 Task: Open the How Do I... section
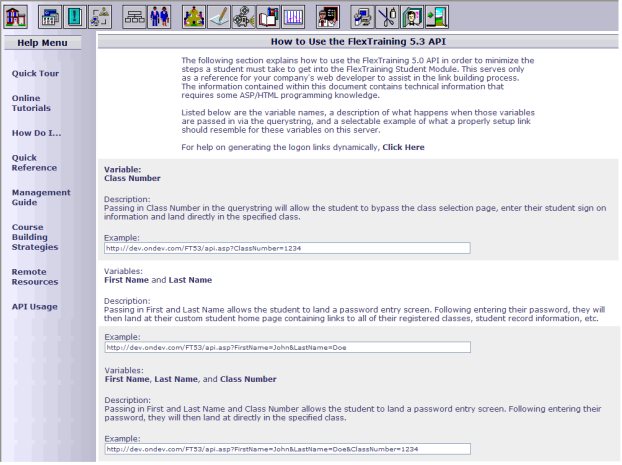point(36,133)
